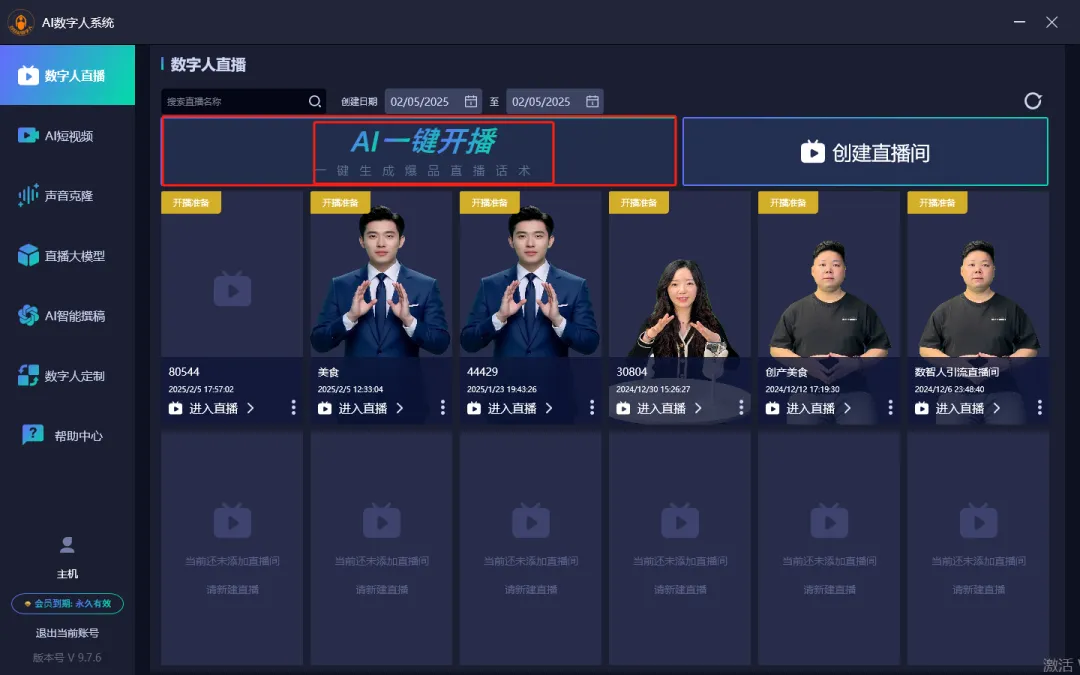Image resolution: width=1080 pixels, height=675 pixels.
Task: Click the AI一键开播 banner
Action: point(419,151)
